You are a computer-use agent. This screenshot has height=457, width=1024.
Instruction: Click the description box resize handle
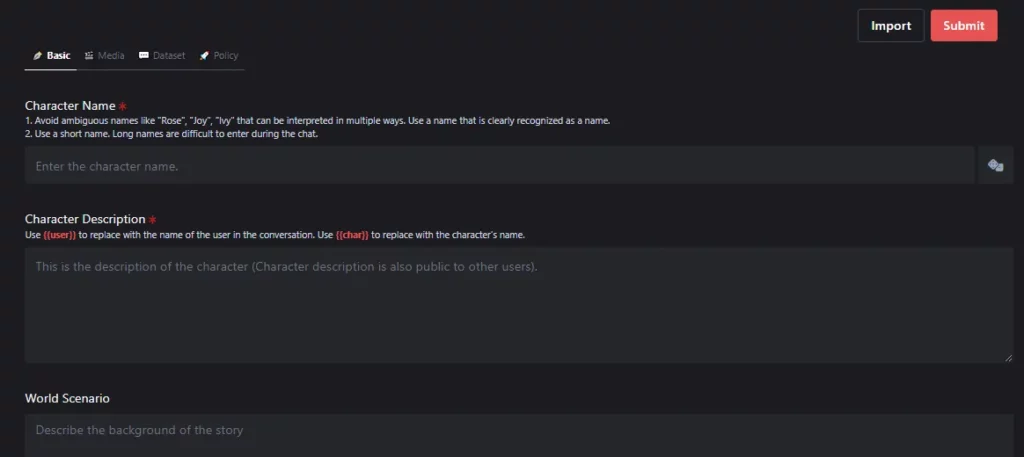pyautogui.click(x=1008, y=357)
